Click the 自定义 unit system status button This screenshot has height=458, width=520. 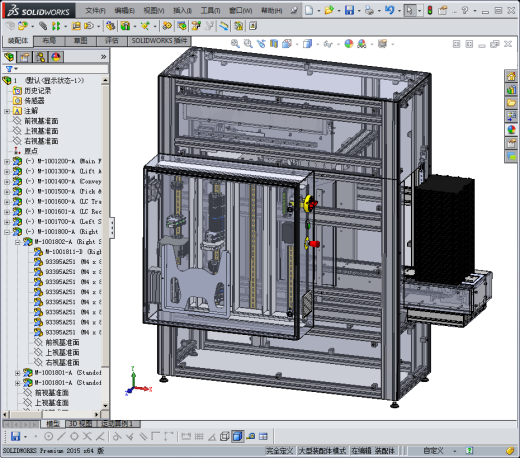[433, 451]
